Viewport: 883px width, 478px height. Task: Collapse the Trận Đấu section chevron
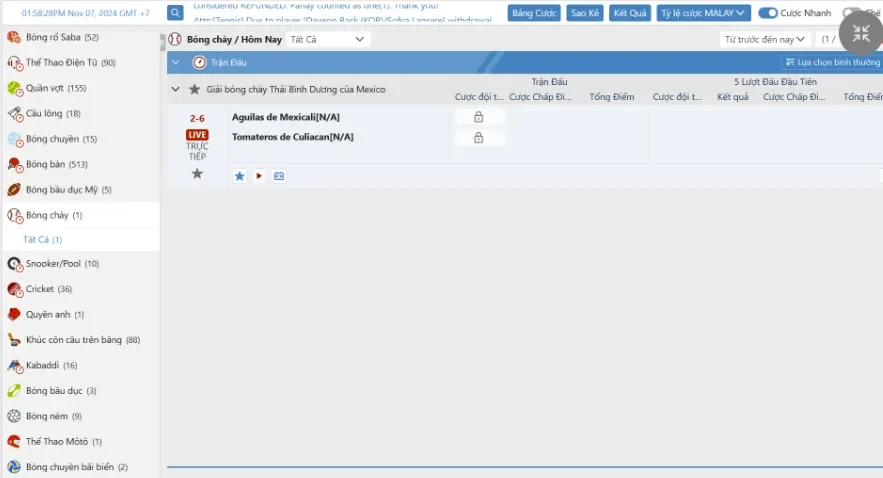[176, 62]
